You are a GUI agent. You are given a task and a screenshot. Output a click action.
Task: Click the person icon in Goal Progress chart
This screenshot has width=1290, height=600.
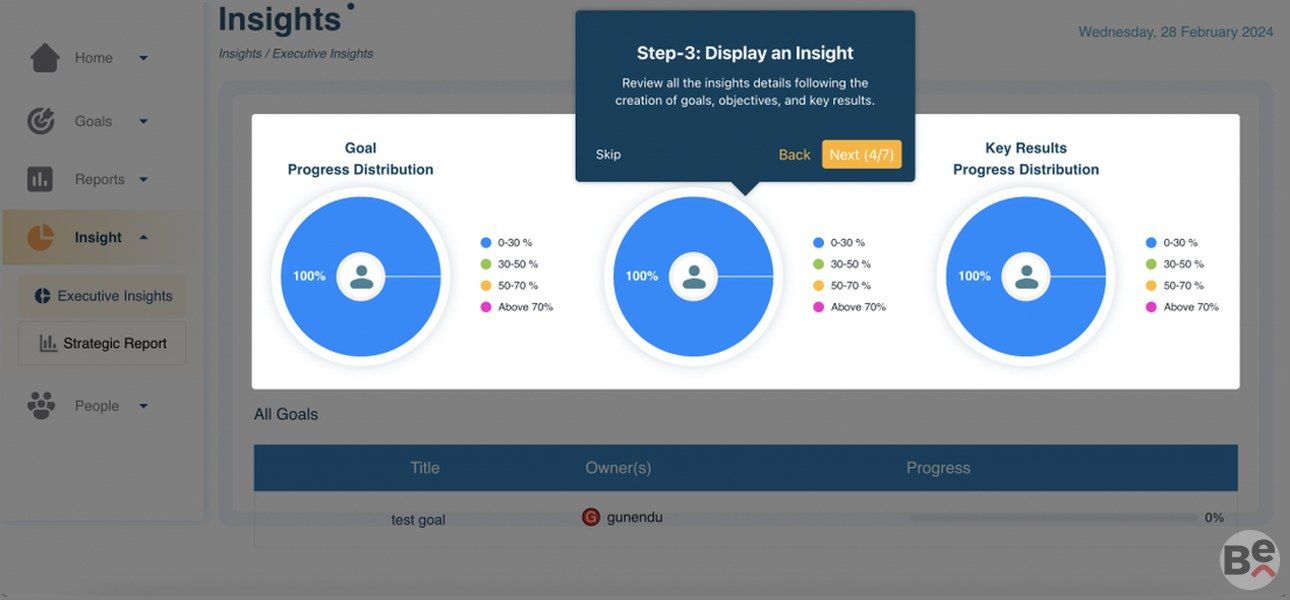click(361, 277)
